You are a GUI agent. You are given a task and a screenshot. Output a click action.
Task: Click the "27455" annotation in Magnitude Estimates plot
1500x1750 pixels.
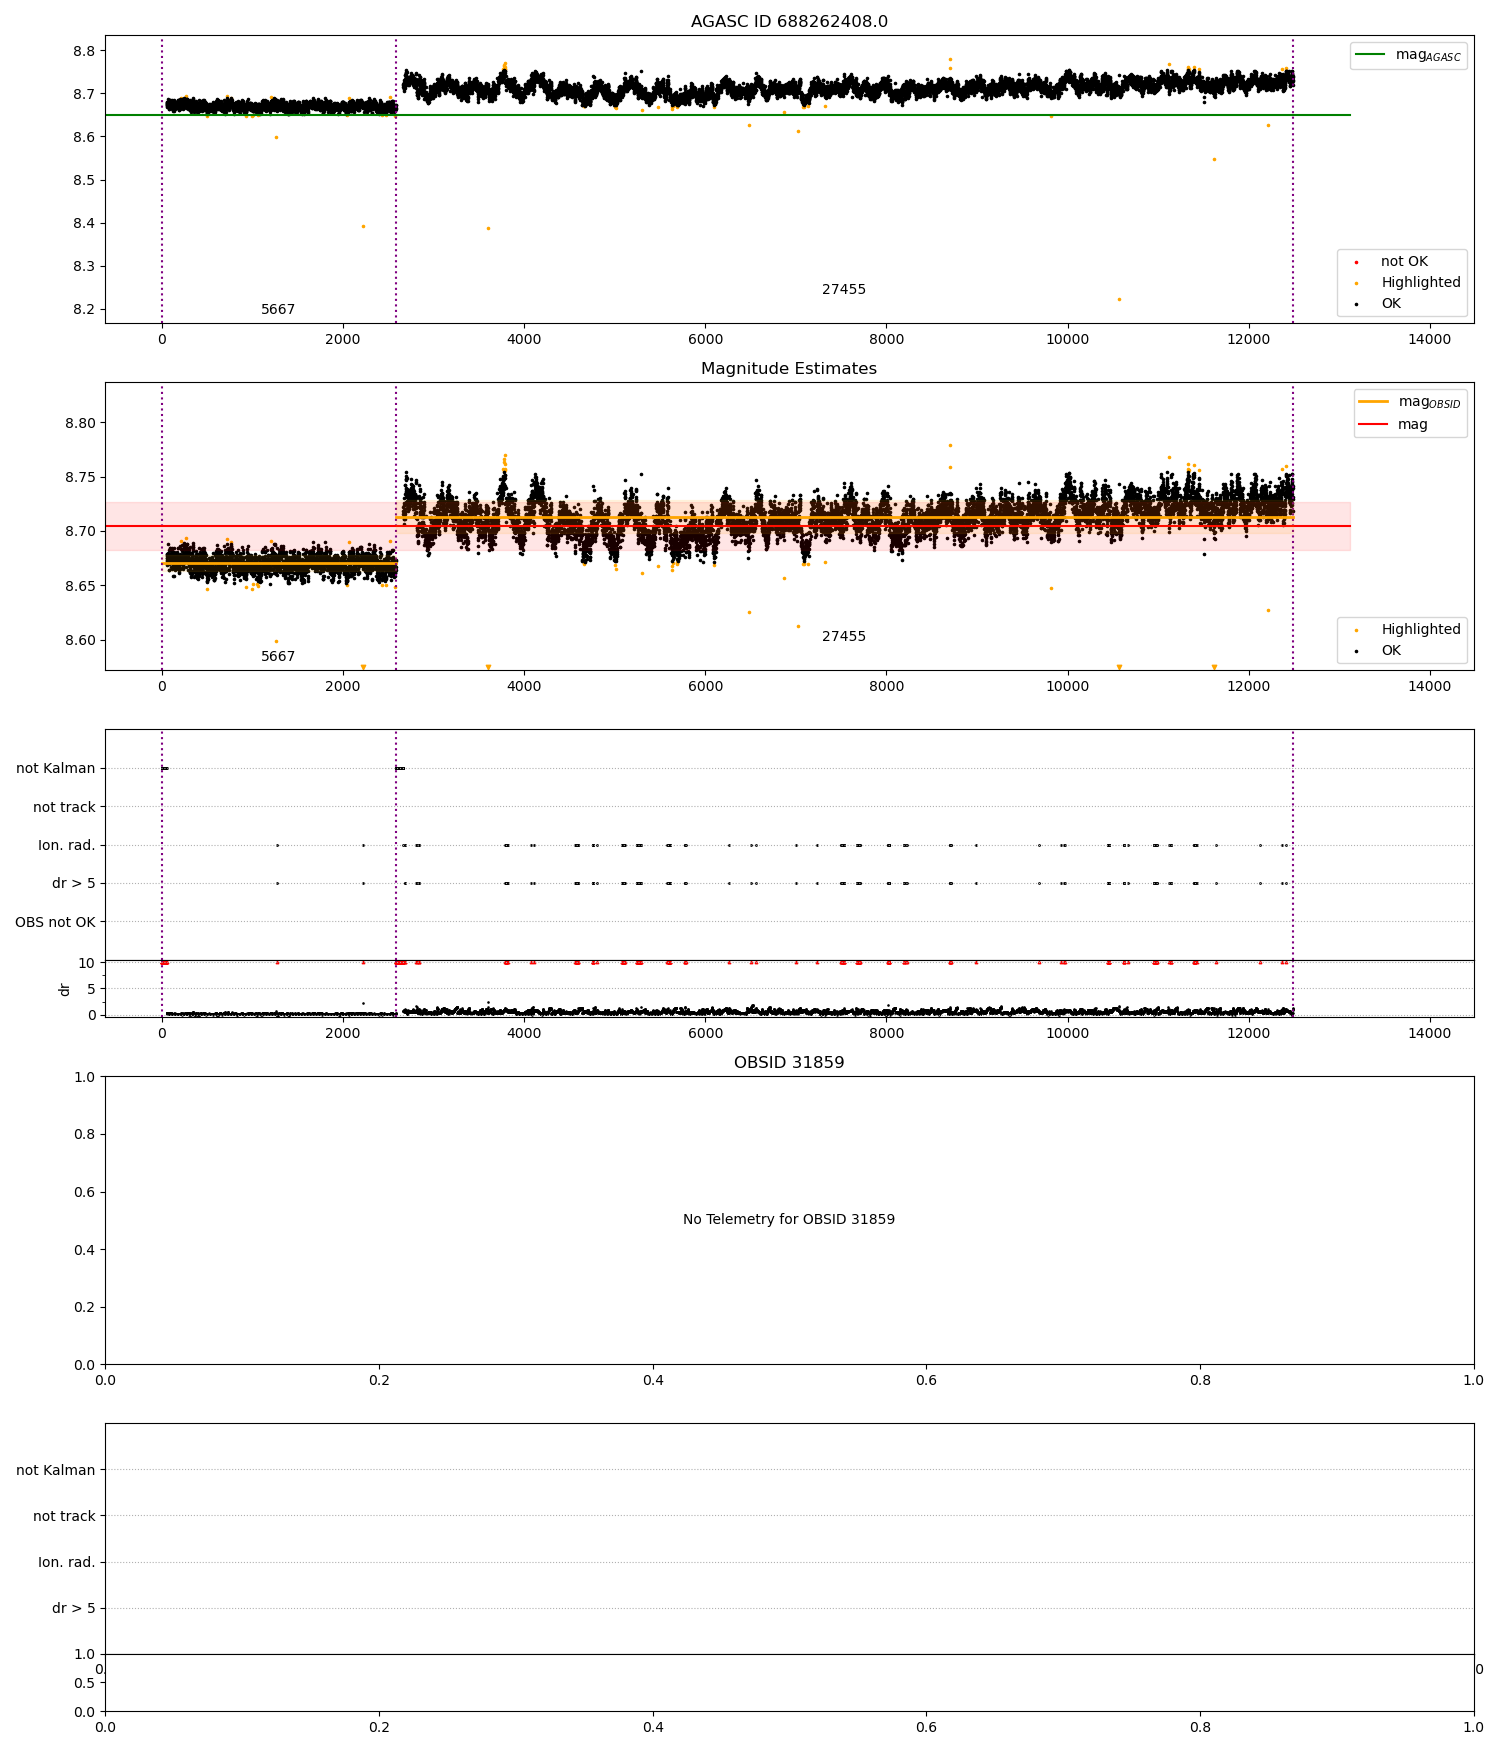(844, 637)
